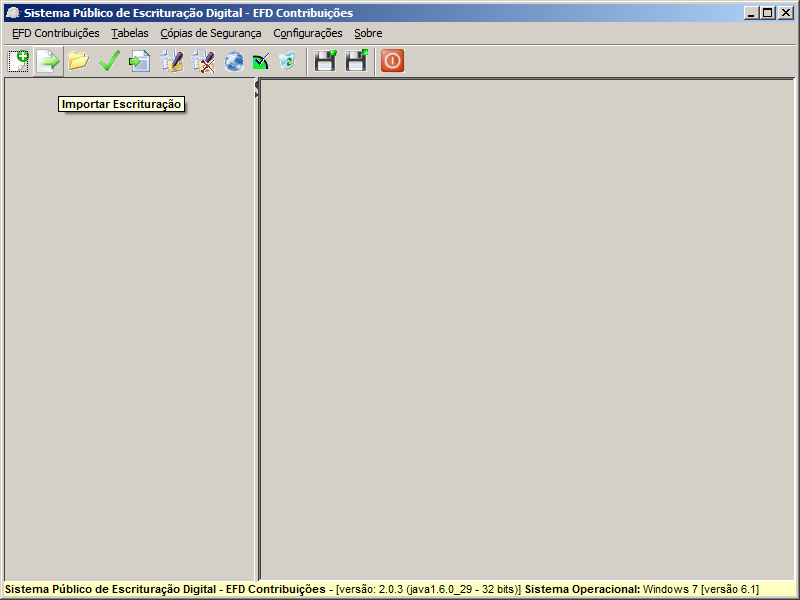Click the floppy disk icon next to the recycle bin

click(x=326, y=61)
